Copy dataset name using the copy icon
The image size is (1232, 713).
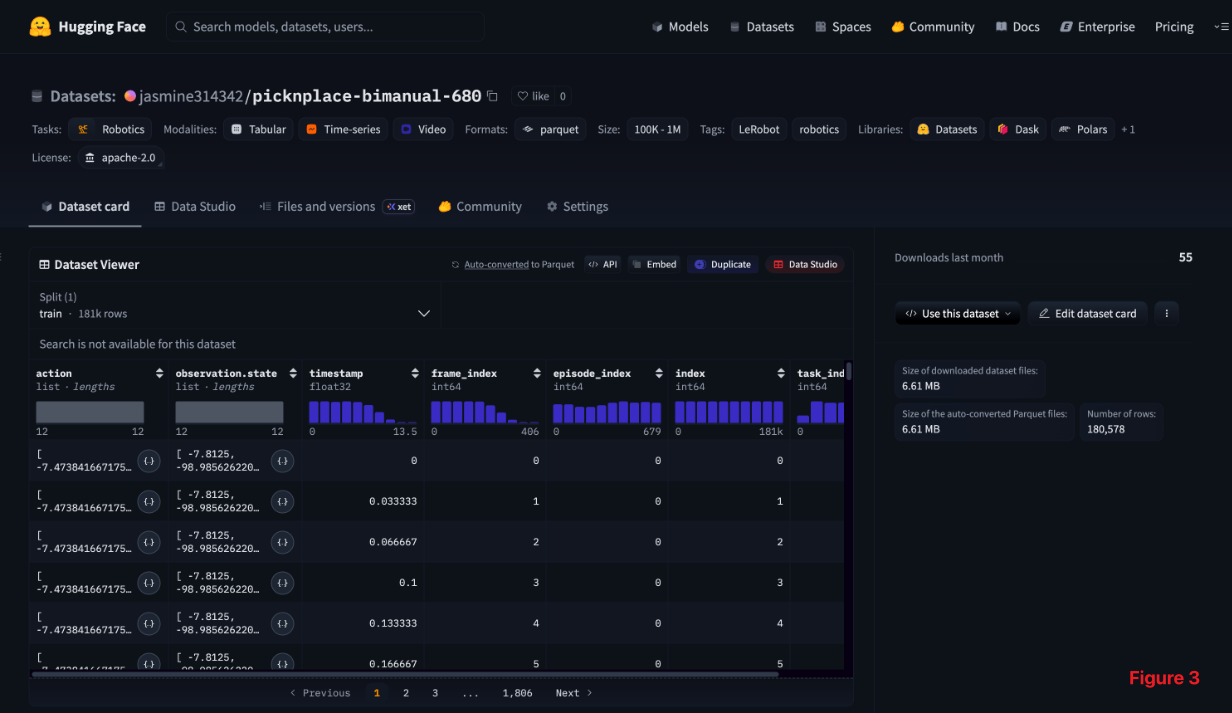click(x=492, y=96)
